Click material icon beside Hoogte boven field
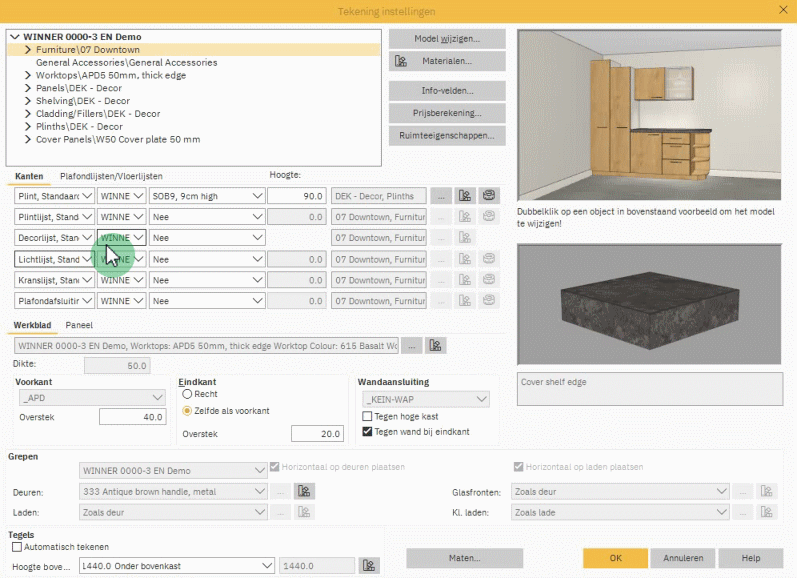 [x=370, y=566]
